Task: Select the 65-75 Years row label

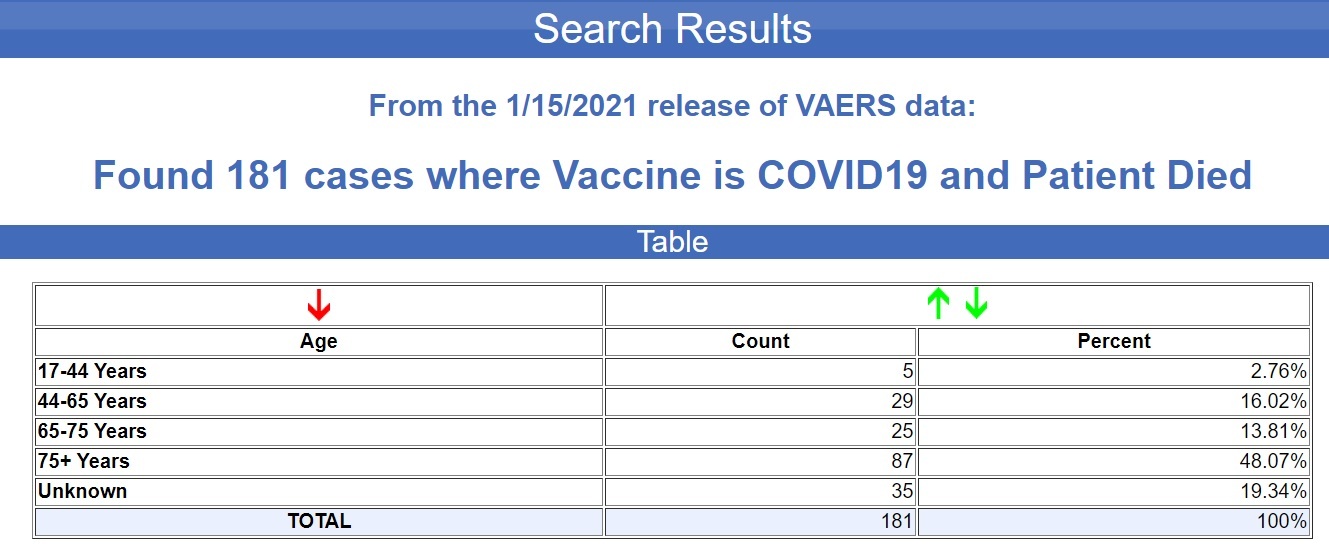Action: (x=92, y=431)
